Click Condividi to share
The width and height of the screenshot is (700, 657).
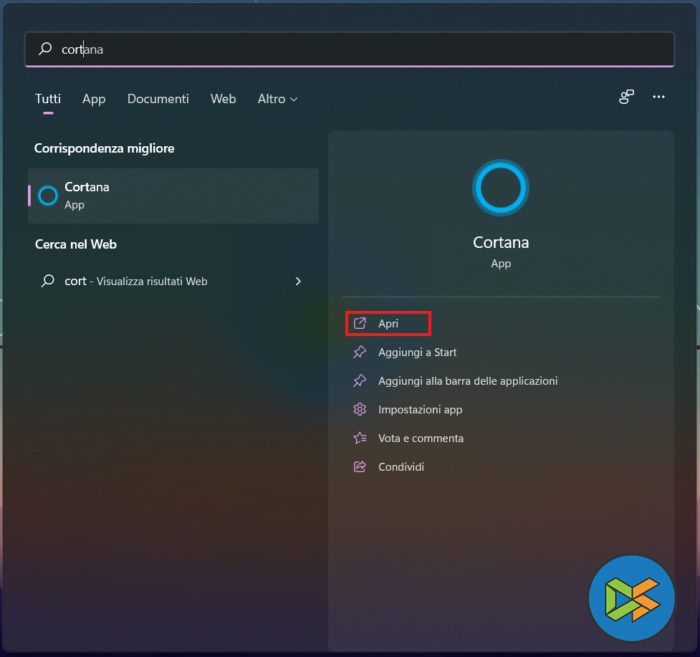point(401,467)
